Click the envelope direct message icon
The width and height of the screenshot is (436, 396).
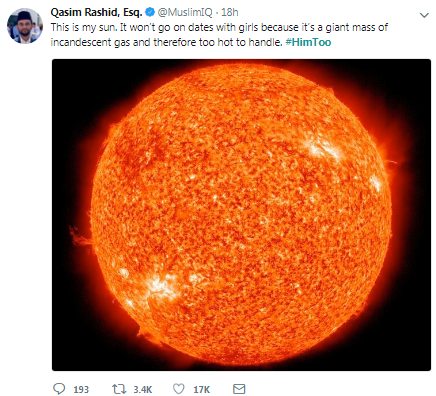[239, 389]
